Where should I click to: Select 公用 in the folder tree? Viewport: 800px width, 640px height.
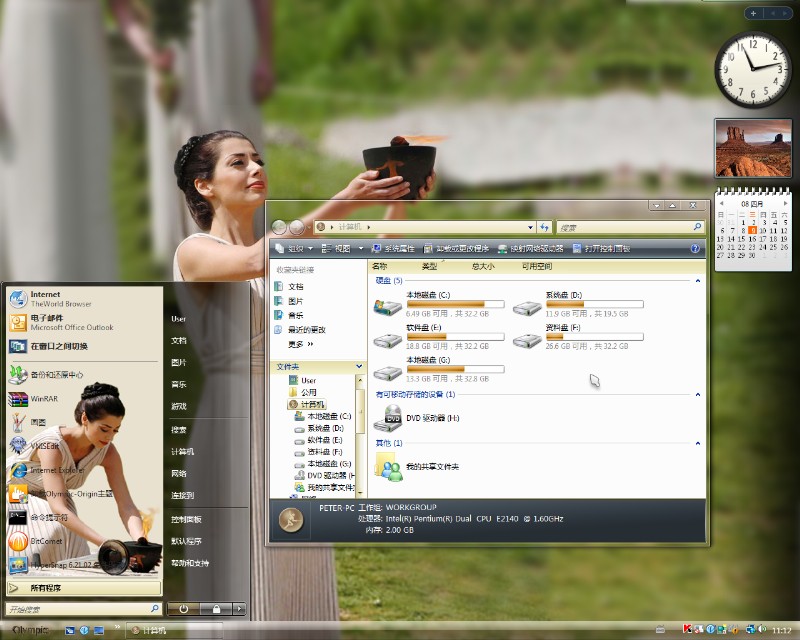303,392
